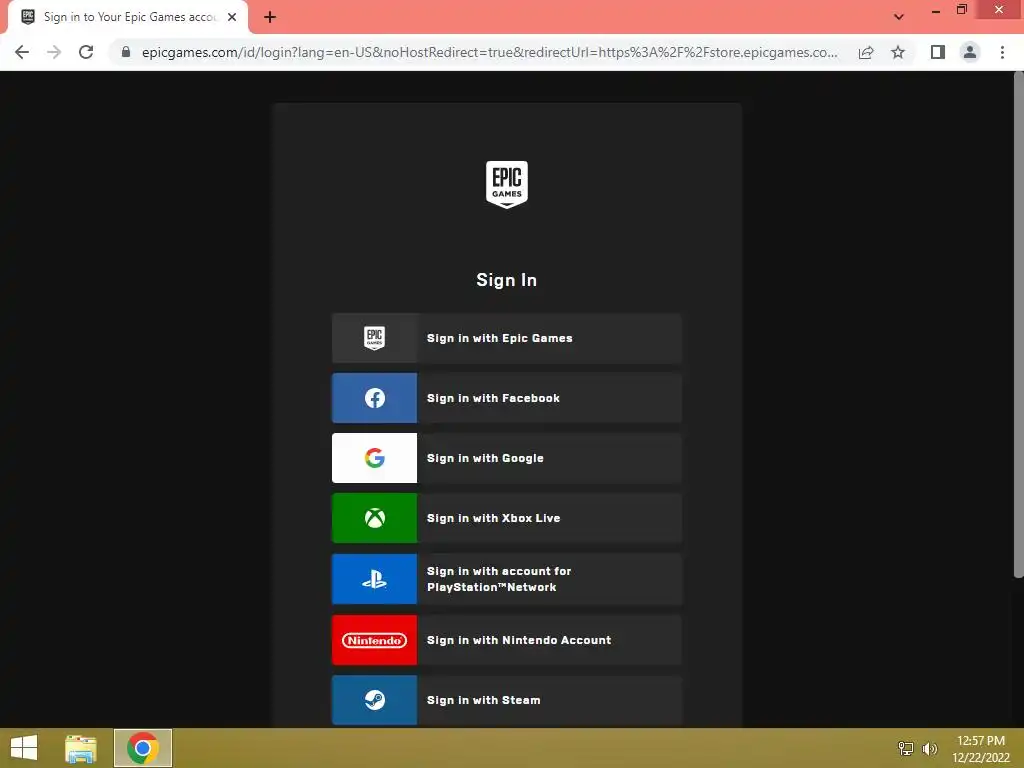
Task: Click the Xbox logo tile
Action: [374, 519]
